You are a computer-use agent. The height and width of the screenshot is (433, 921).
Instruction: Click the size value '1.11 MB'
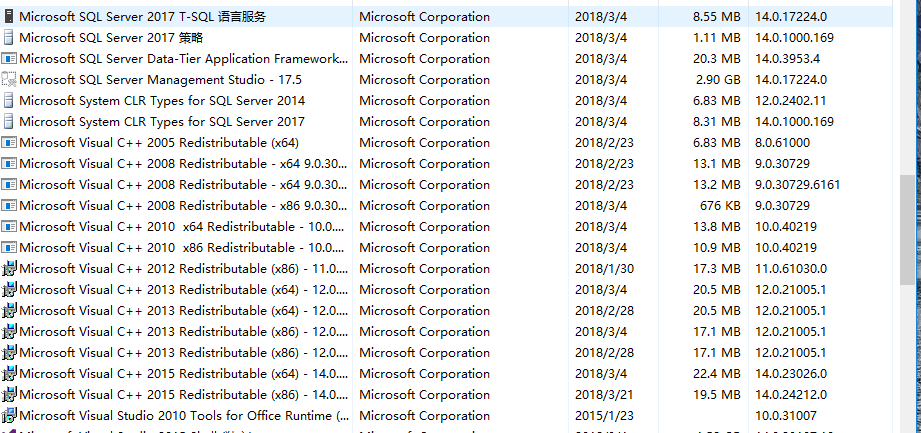(717, 38)
